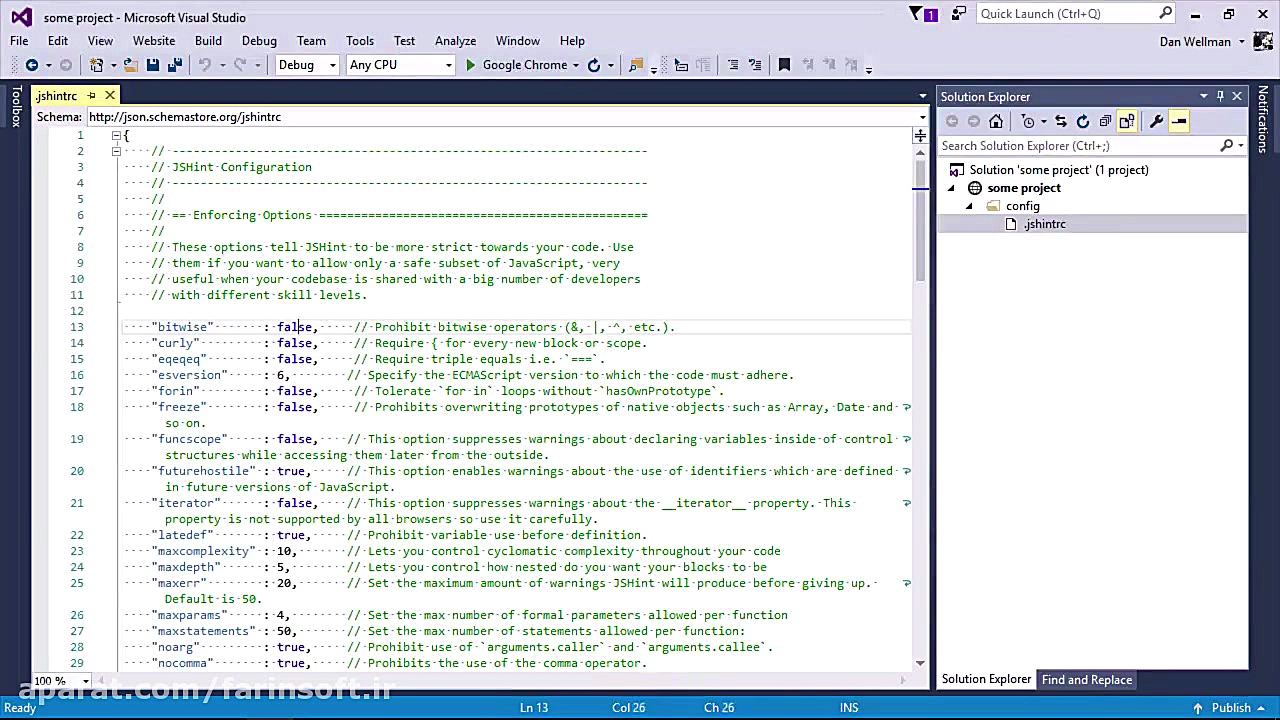Viewport: 1280px width, 720px height.
Task: Click search magnifier in Solution Explorer
Action: (1227, 146)
